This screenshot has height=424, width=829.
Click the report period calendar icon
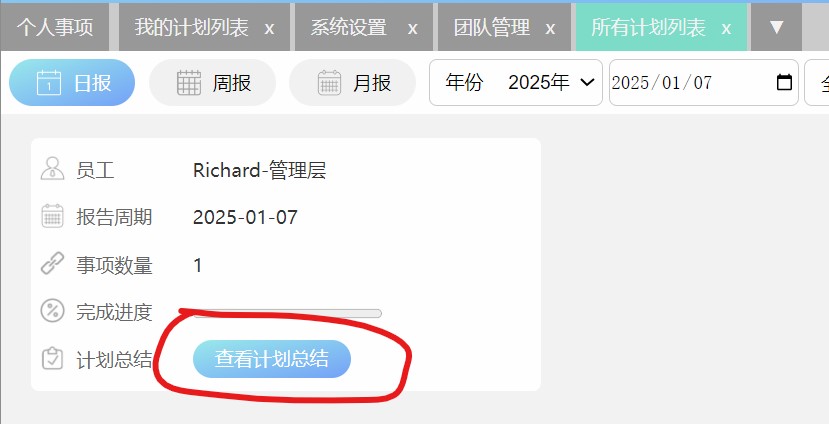(x=52, y=216)
